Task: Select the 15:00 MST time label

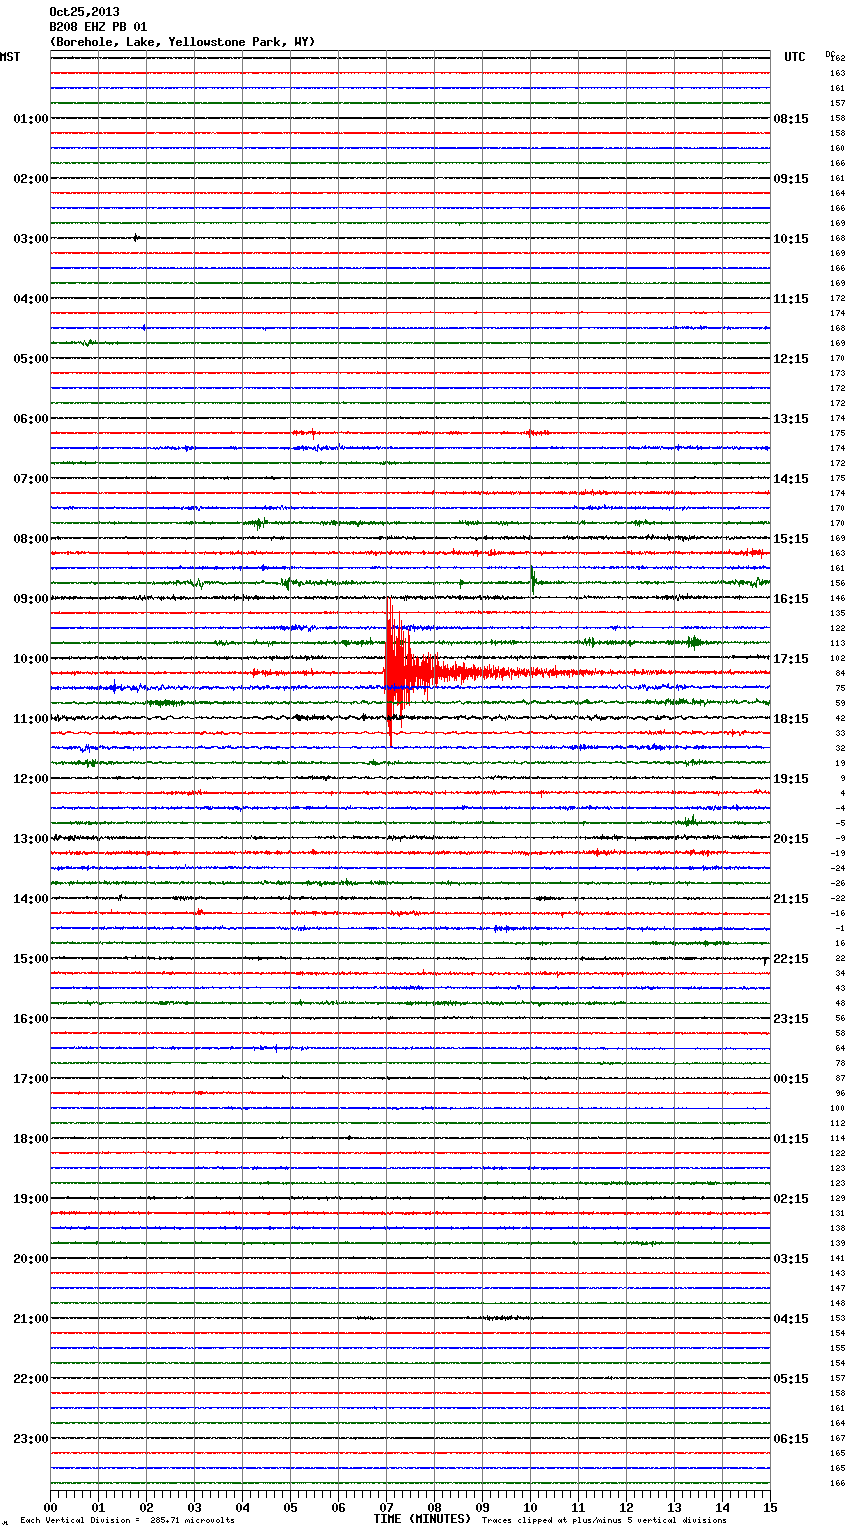Action: coord(31,959)
